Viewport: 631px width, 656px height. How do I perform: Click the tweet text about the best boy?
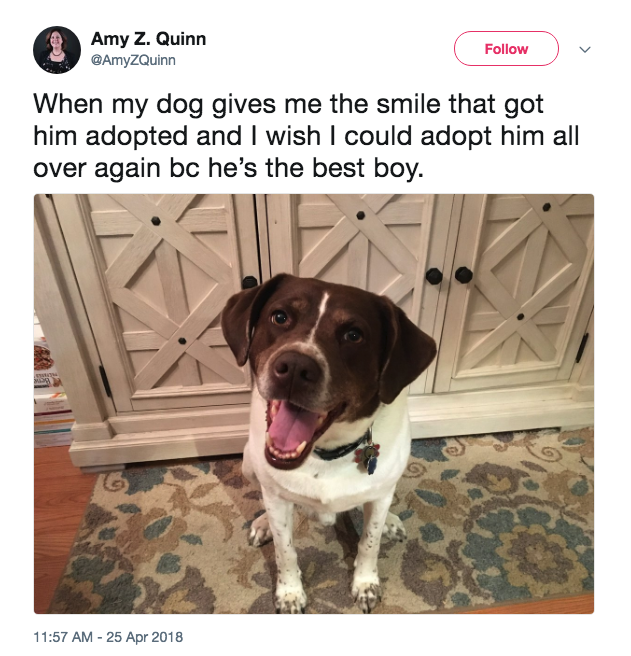tap(306, 136)
